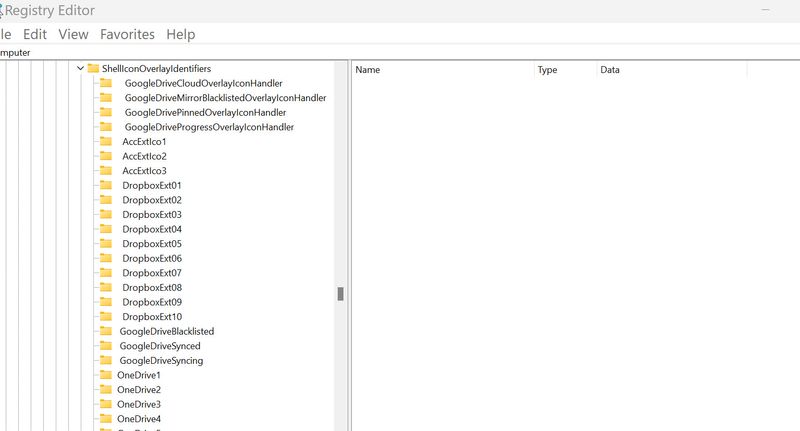Click the DropboxExt10 folder icon
Viewport: 800px width, 431px height.
(106, 316)
